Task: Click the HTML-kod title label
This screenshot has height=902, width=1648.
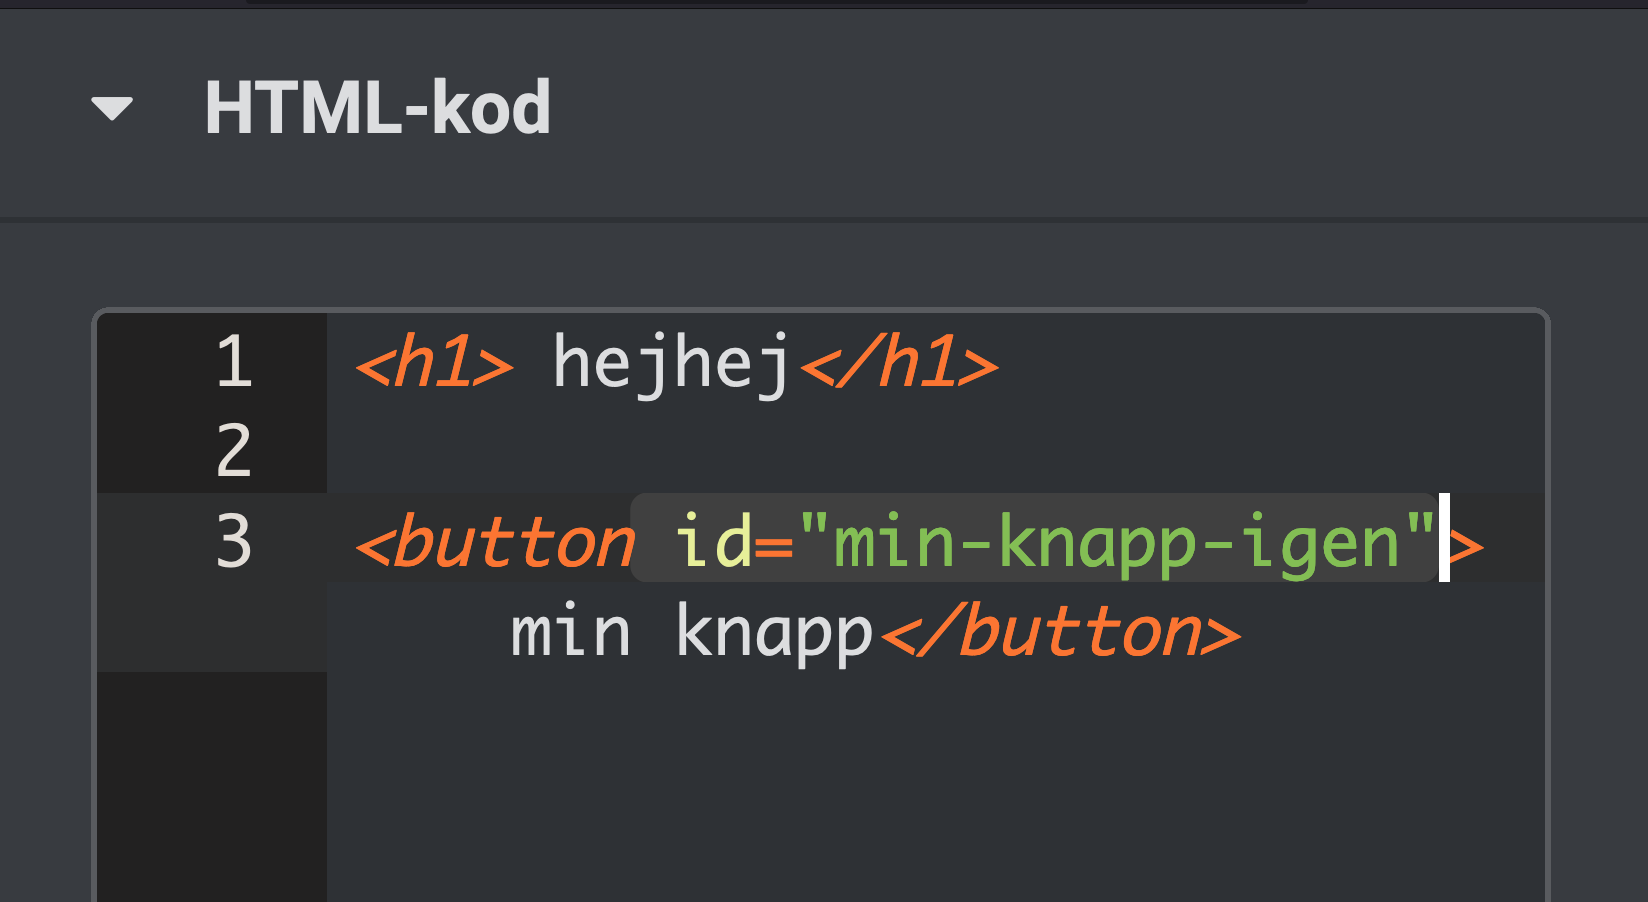Action: 376,108
